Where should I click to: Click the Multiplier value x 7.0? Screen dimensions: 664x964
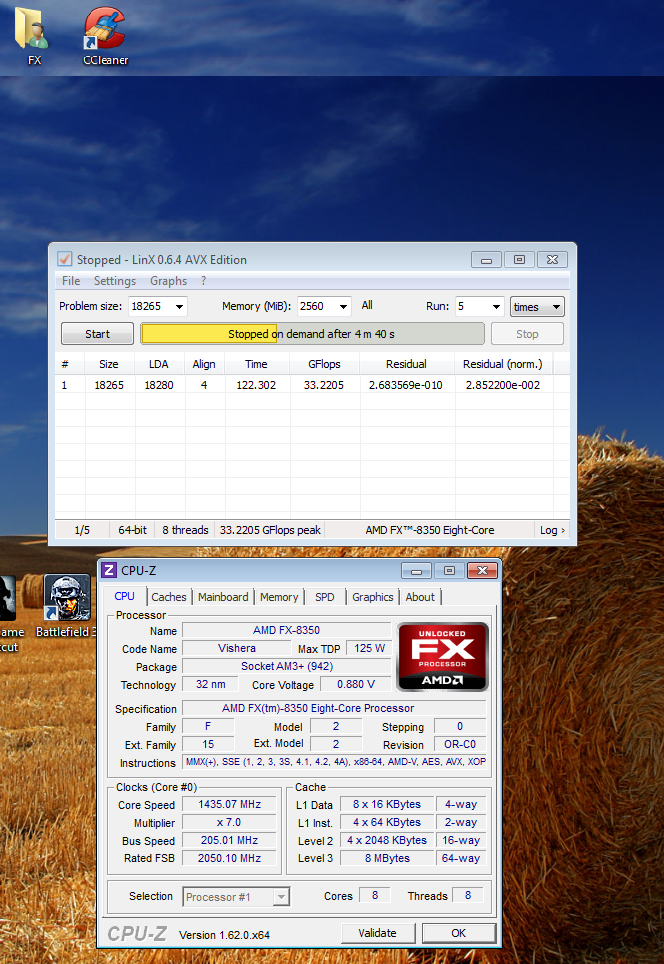[229, 822]
